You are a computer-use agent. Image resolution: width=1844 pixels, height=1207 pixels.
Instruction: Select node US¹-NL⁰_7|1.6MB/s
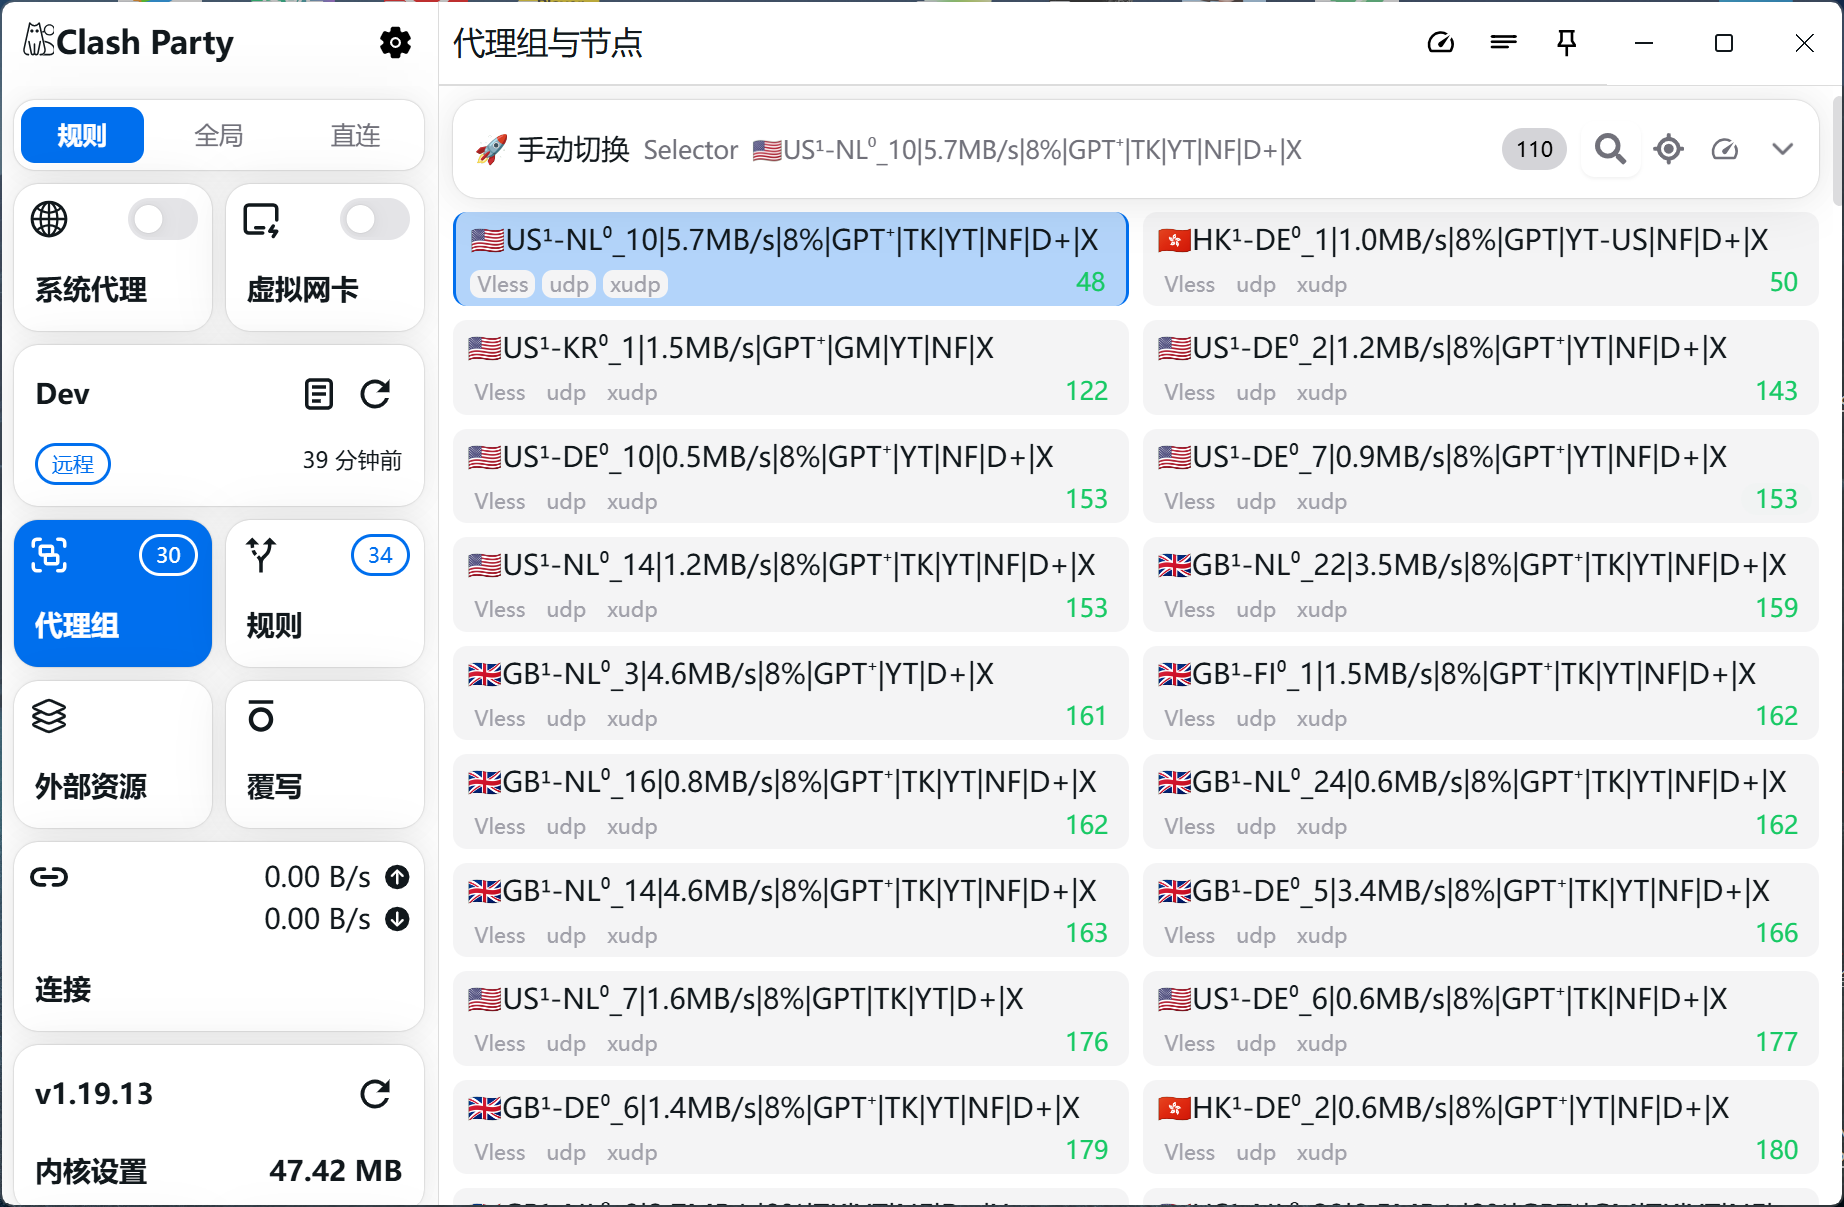(790, 1018)
